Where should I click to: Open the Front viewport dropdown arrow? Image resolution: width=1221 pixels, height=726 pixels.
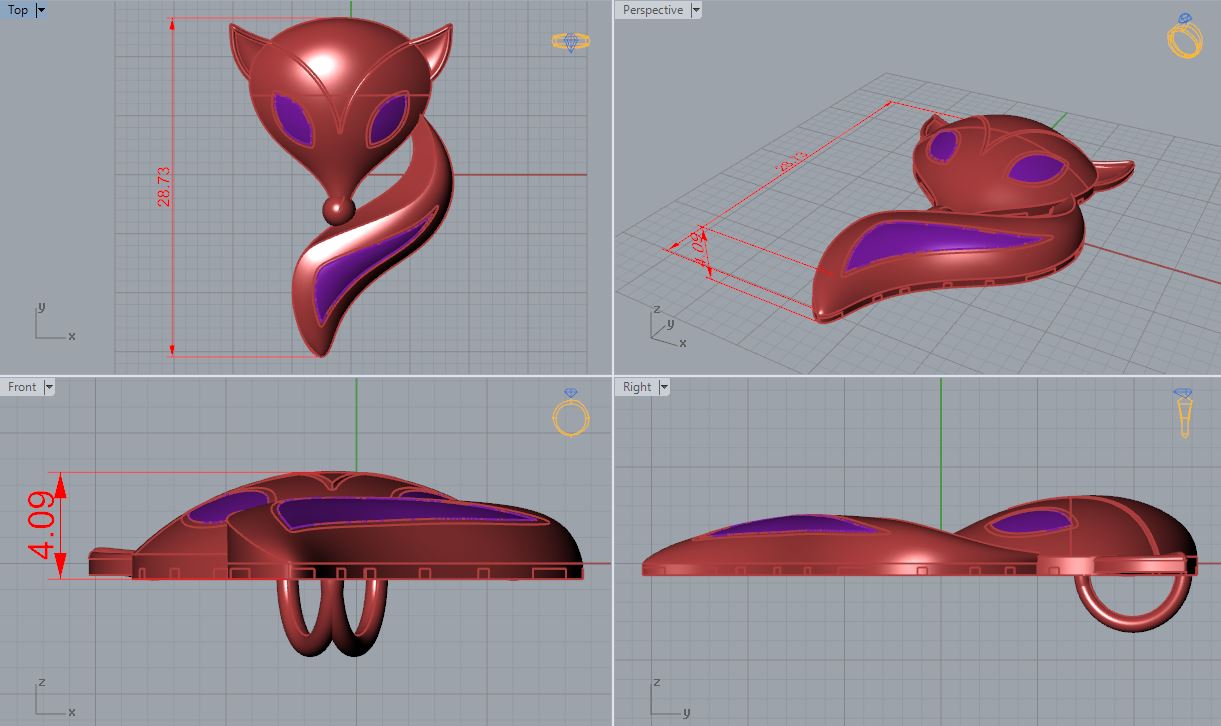tap(49, 387)
